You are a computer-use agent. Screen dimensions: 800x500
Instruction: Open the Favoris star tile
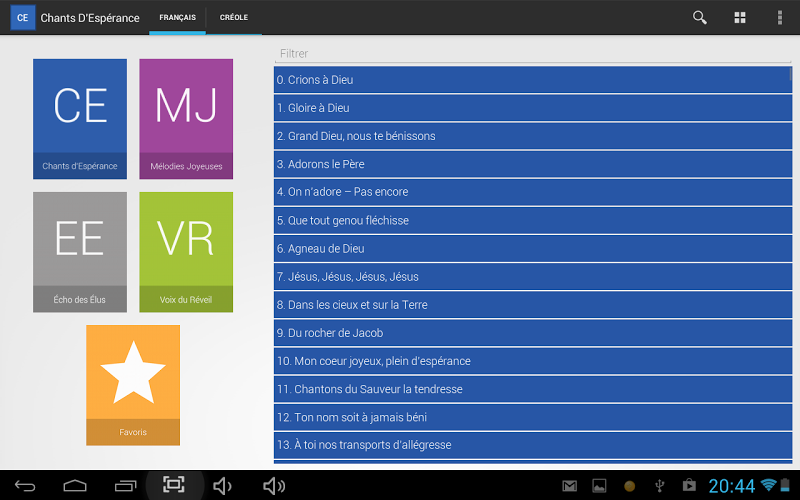pyautogui.click(x=133, y=385)
